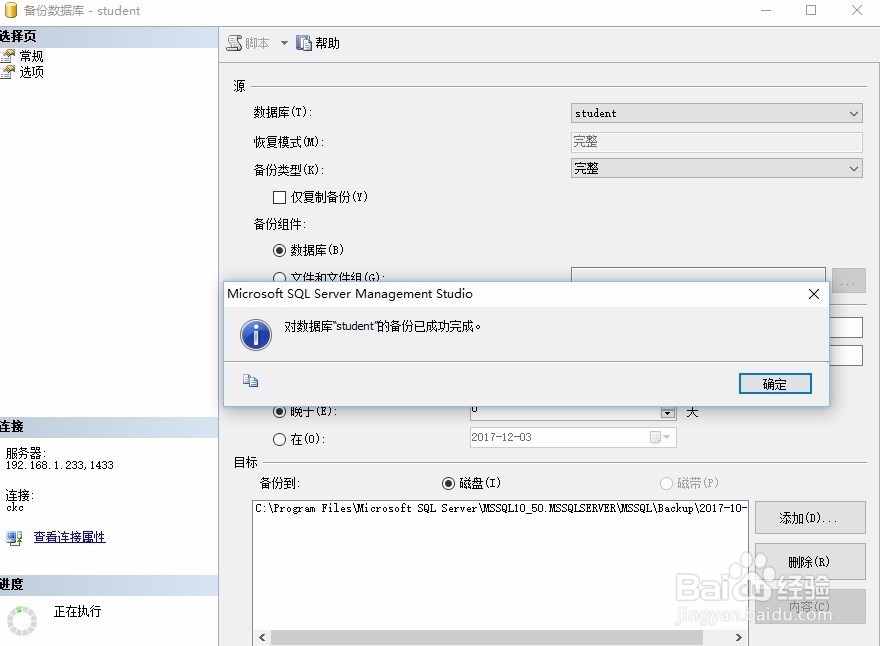Screen dimensions: 880x646
Task: Close the 备份数据库 window
Action: (856, 10)
